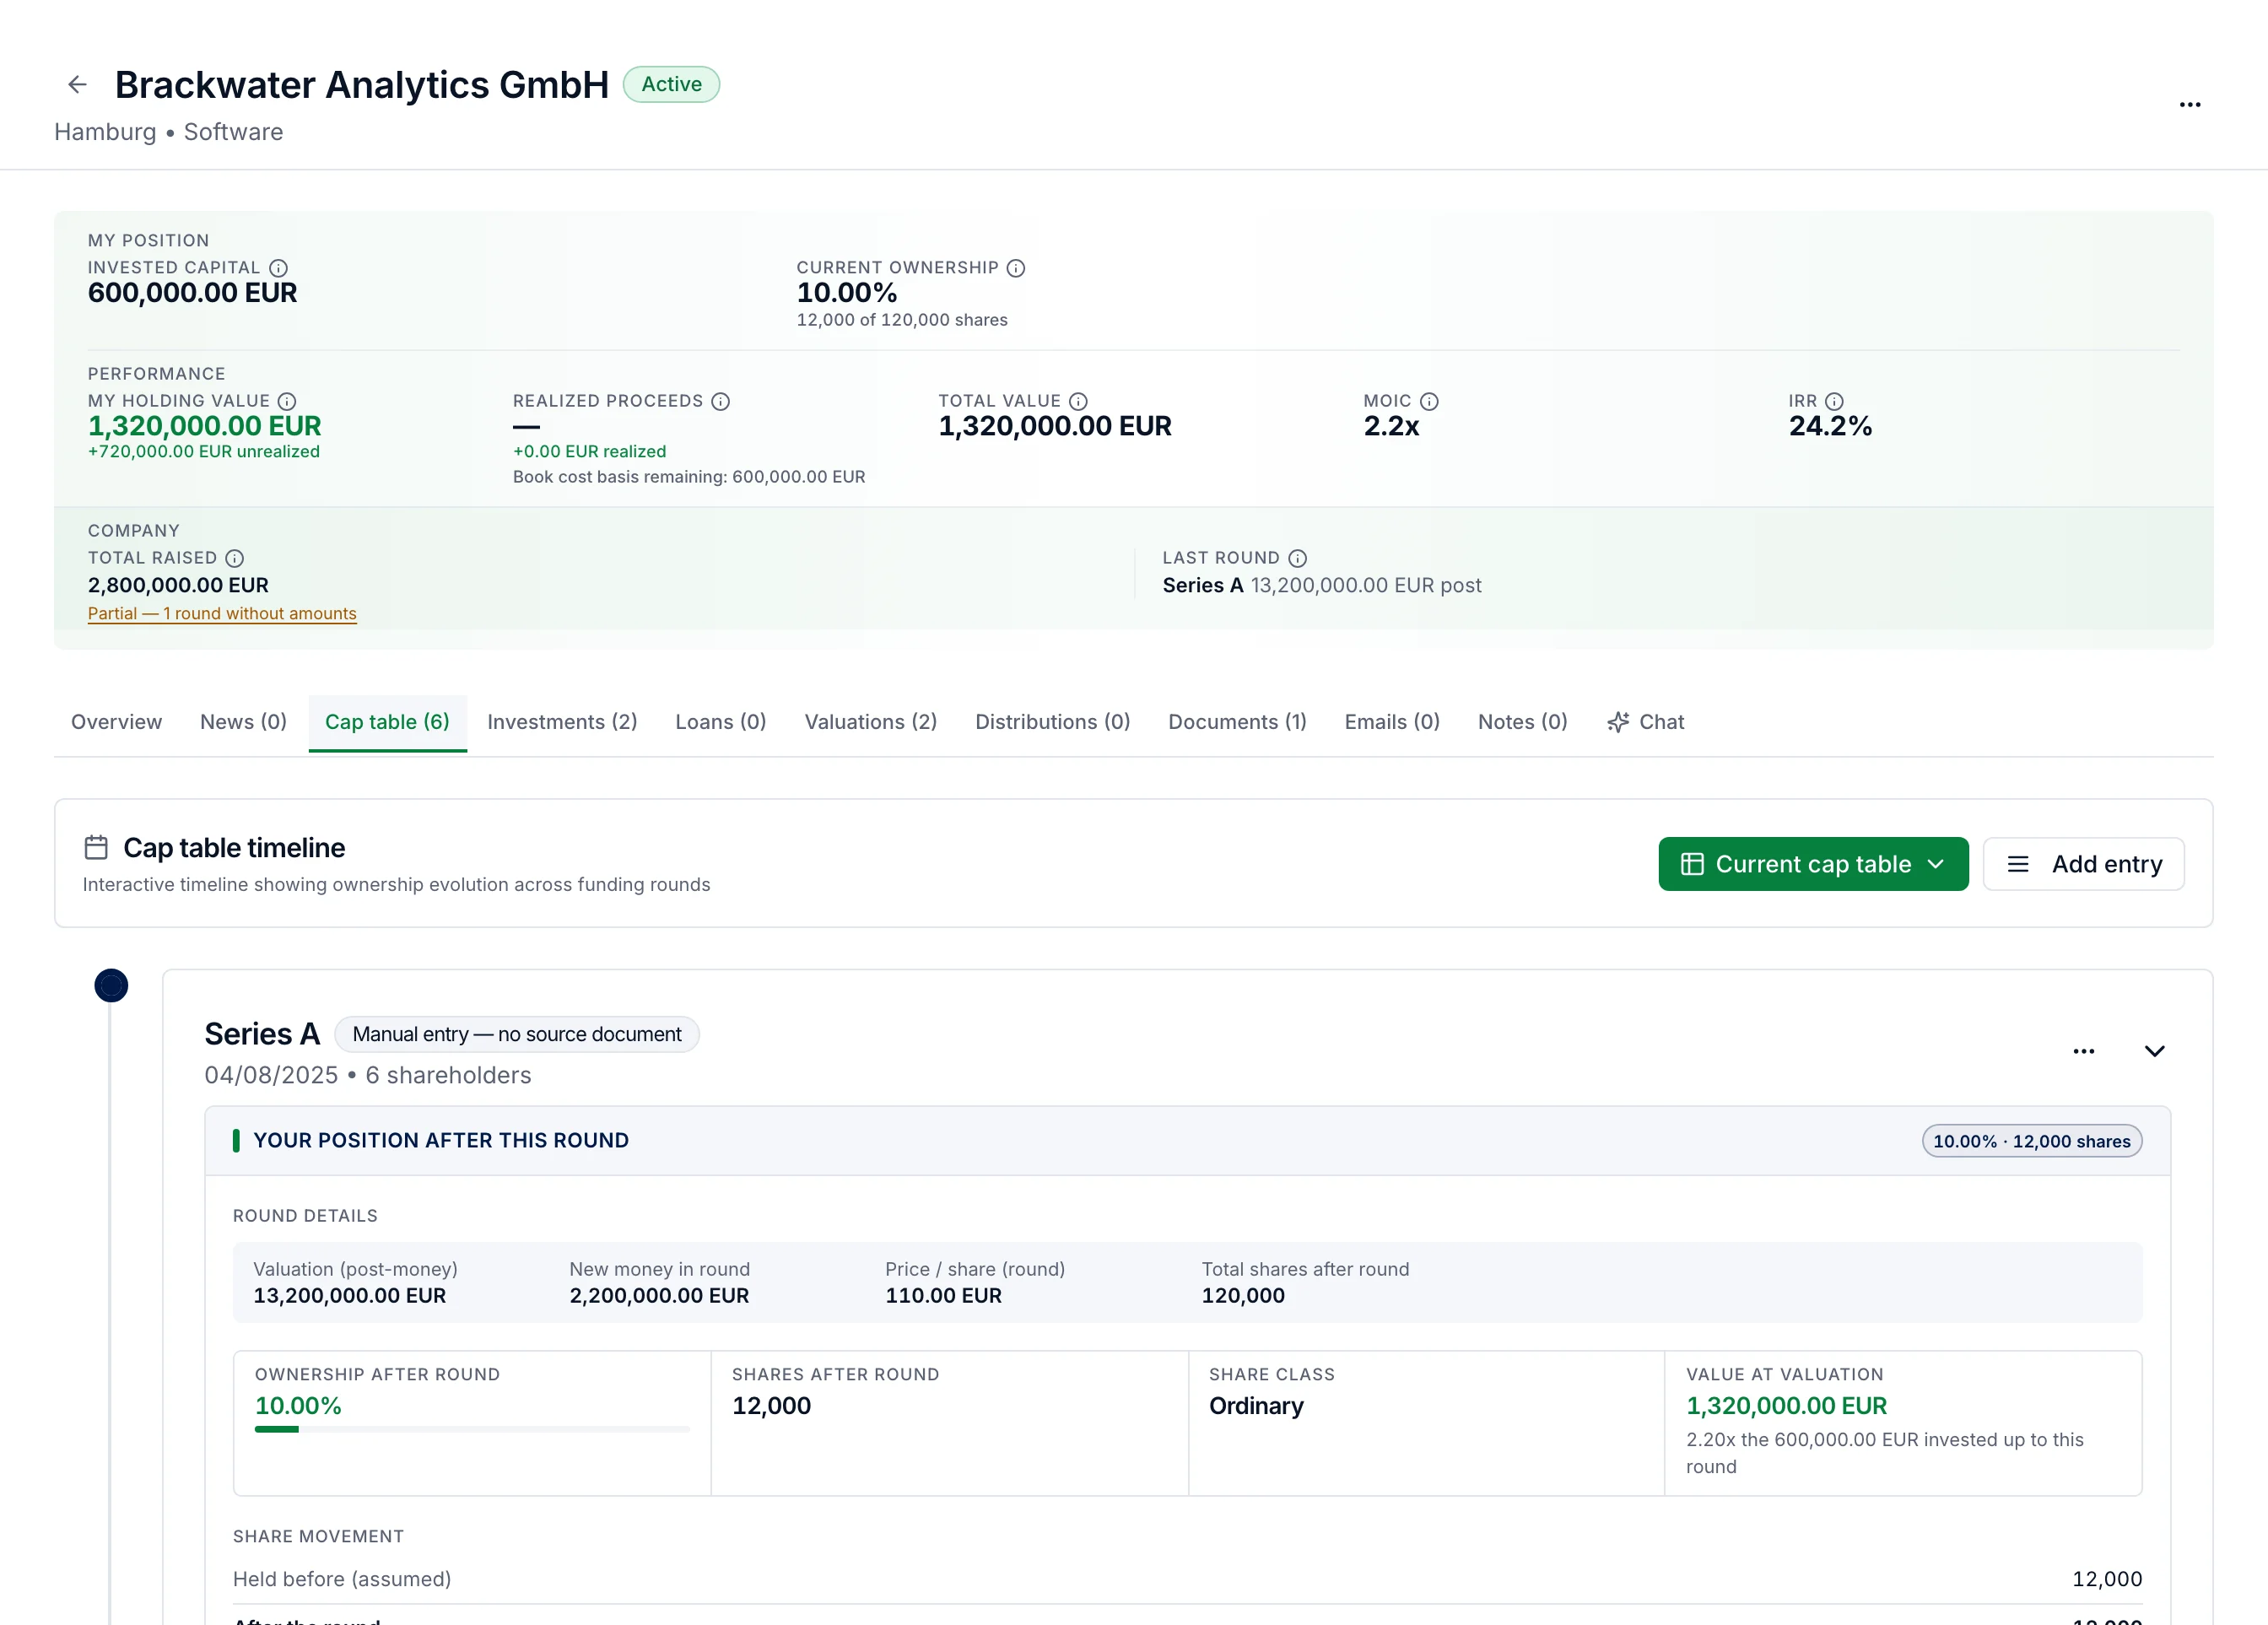
Task: Show info for My Holding Value
Action: coord(287,401)
